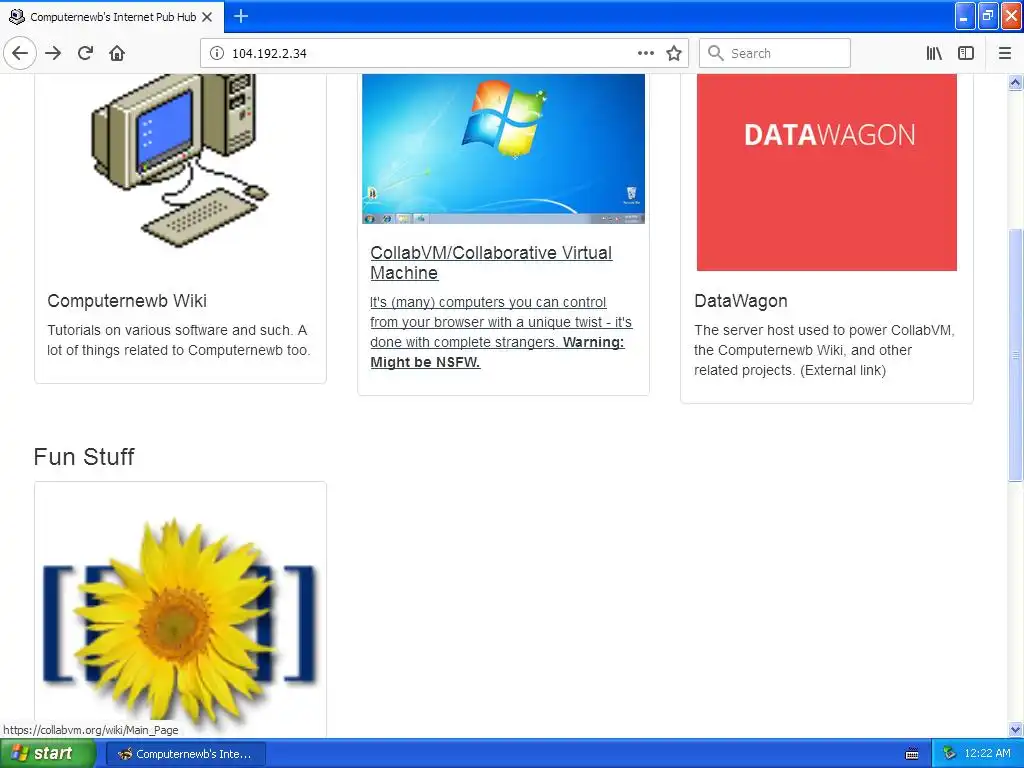The width and height of the screenshot is (1024, 768).
Task: Click the on-screen keyboard tray icon
Action: 912,754
